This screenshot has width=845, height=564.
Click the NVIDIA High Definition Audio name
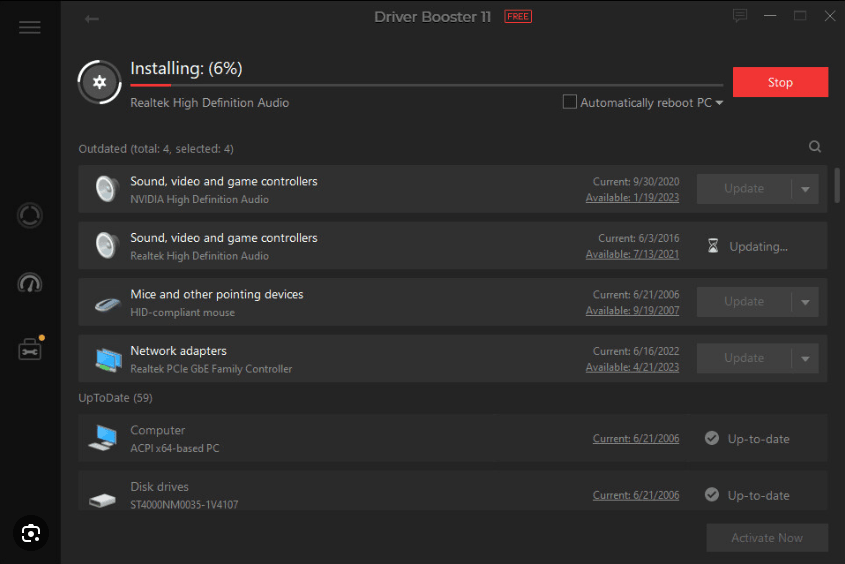(199, 199)
